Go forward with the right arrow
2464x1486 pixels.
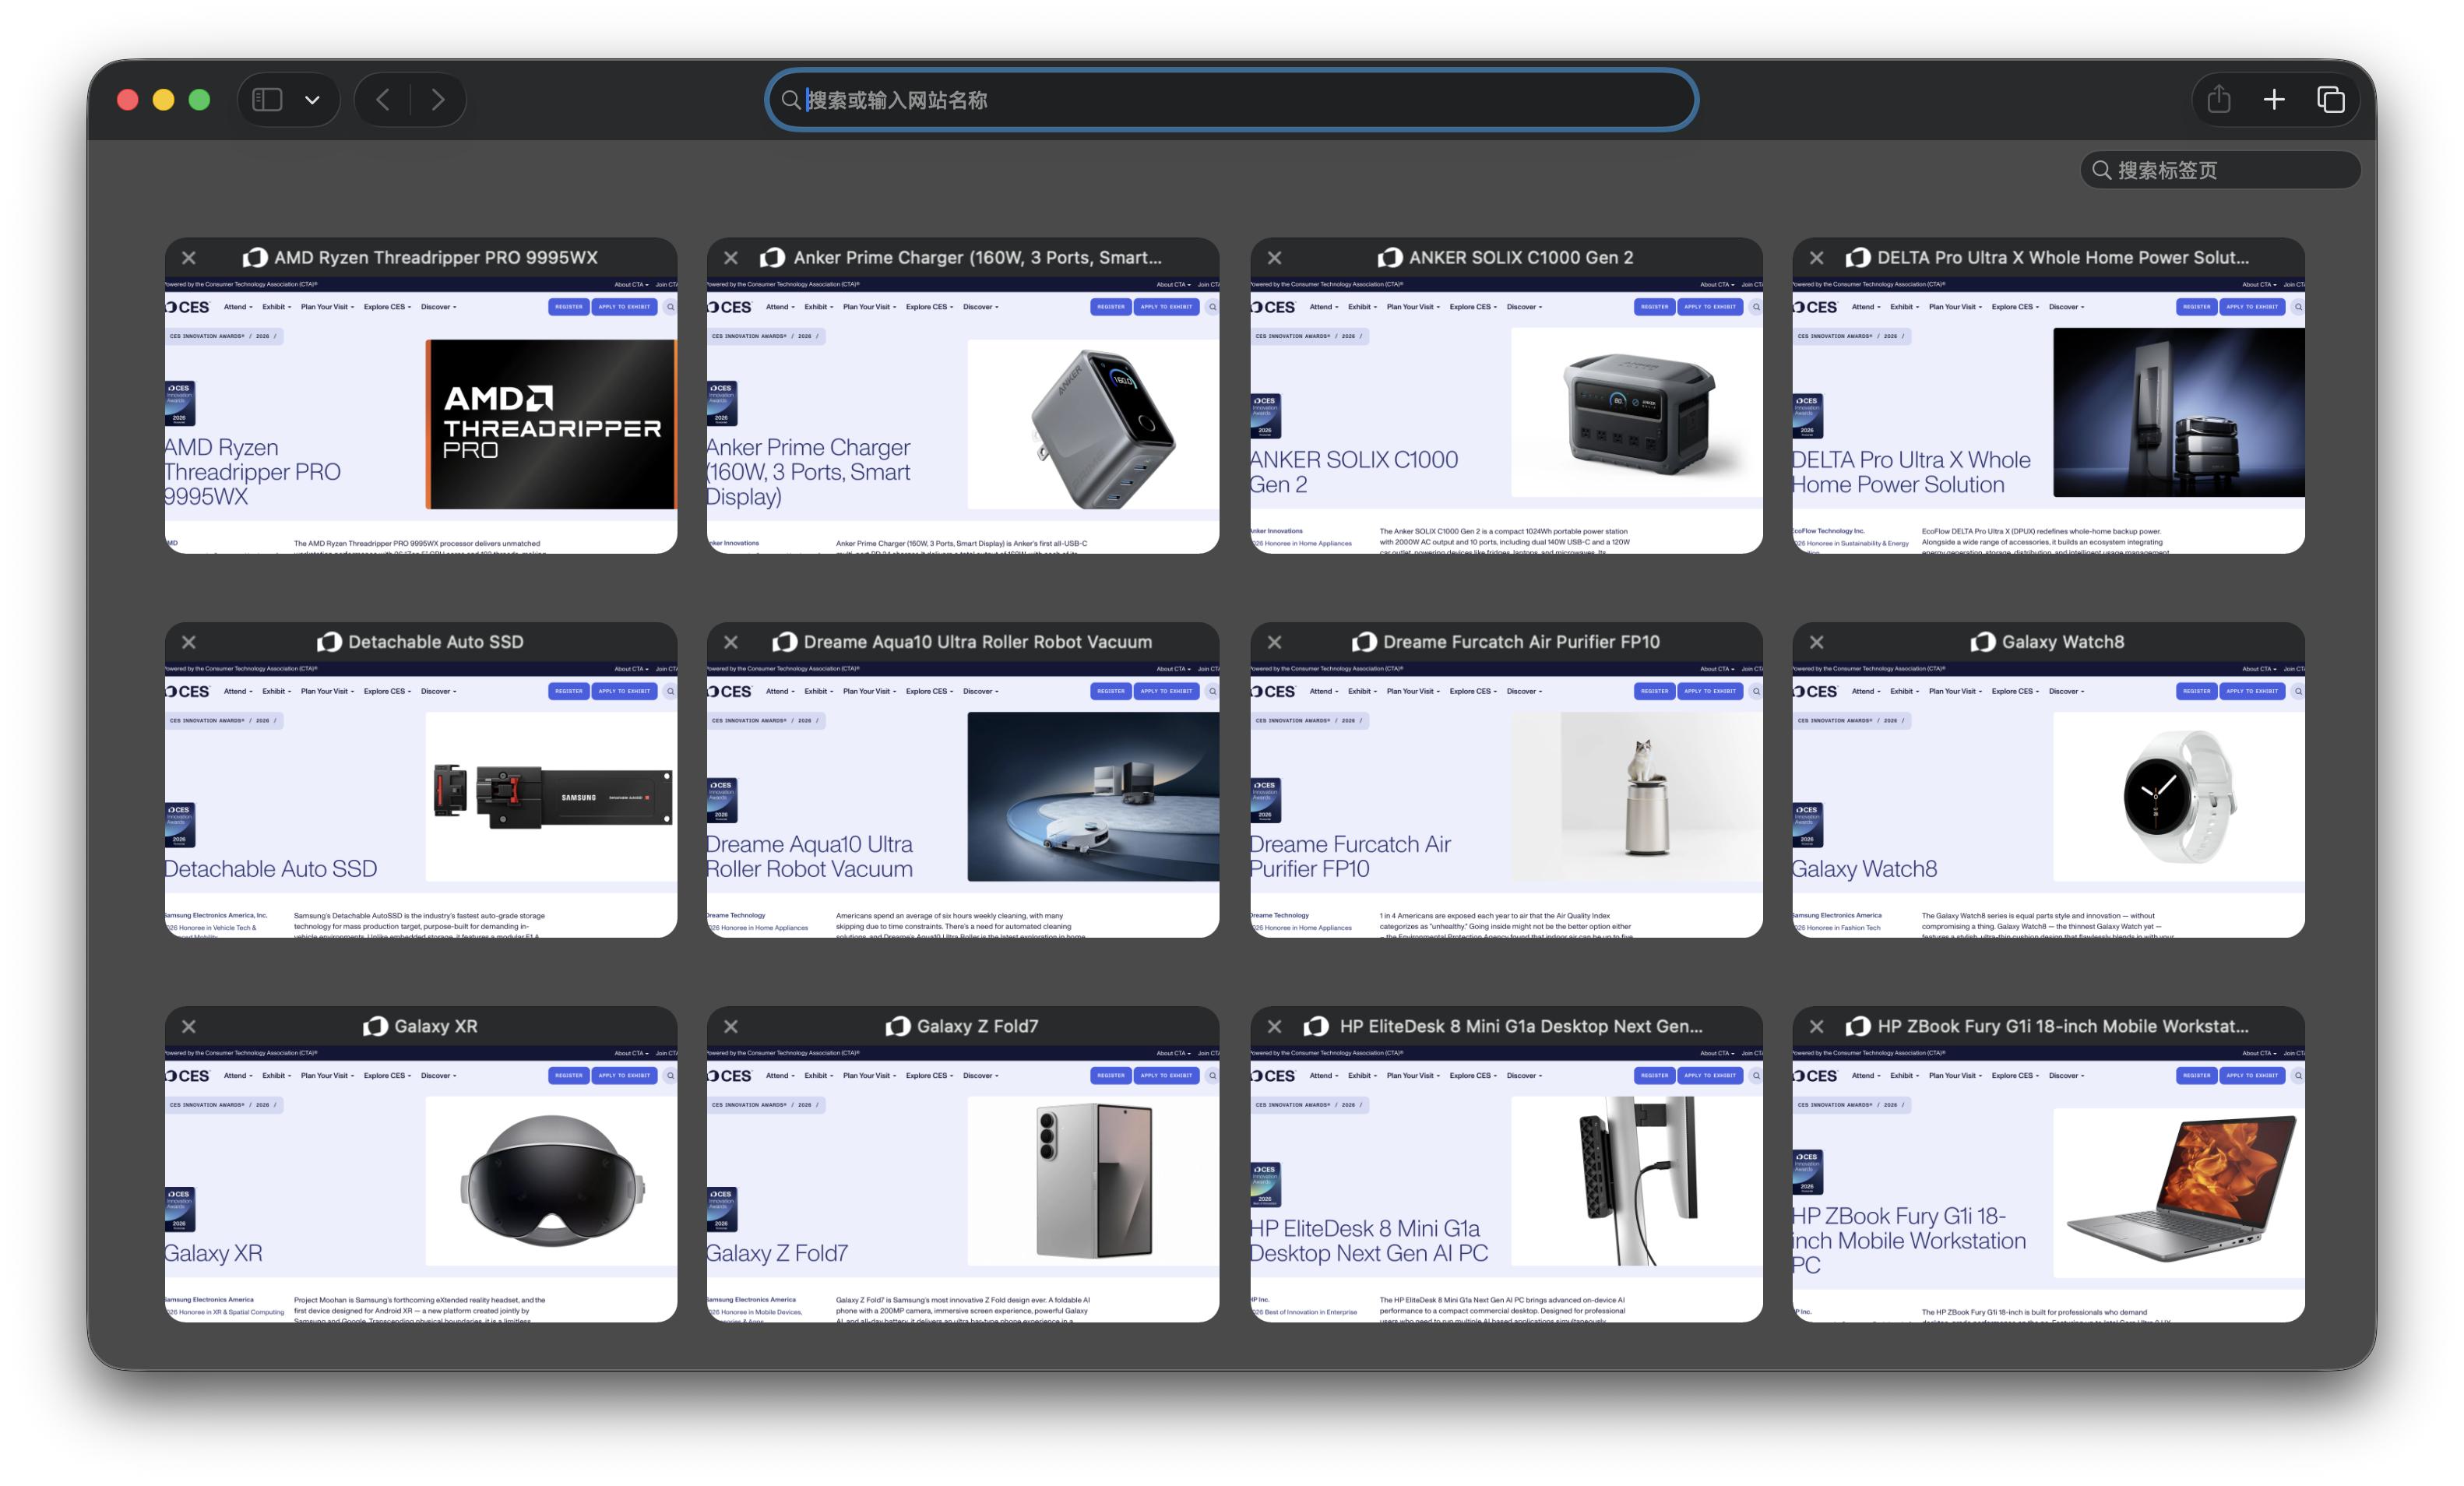click(438, 100)
